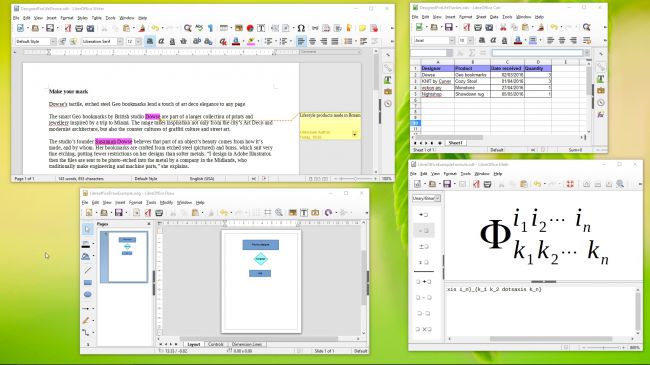Toggle Italic in the Calc toolbar
This screenshot has width=650, height=365.
pos(493,40)
